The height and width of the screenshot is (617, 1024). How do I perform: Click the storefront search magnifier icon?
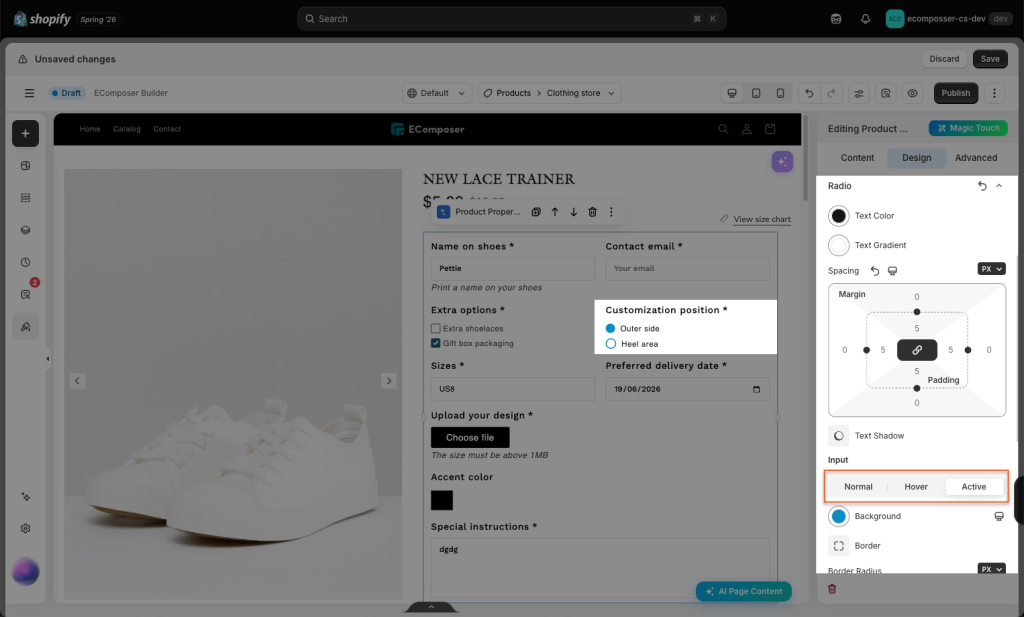point(723,129)
